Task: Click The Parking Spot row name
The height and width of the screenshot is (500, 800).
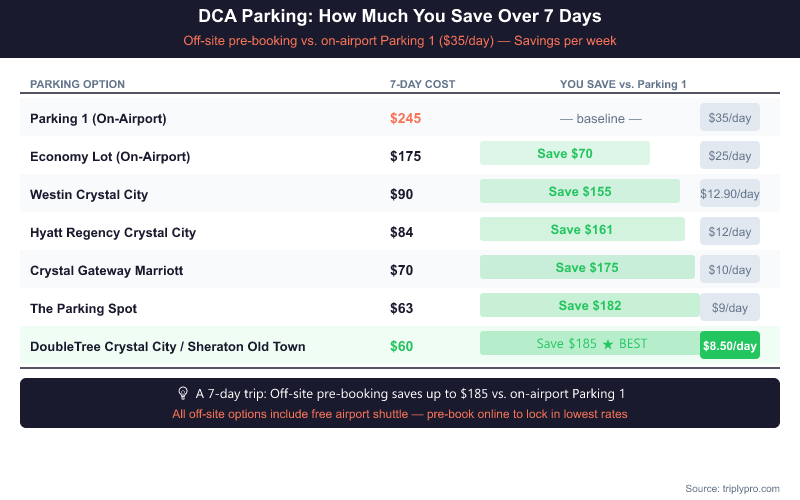Action: pyautogui.click(x=84, y=308)
